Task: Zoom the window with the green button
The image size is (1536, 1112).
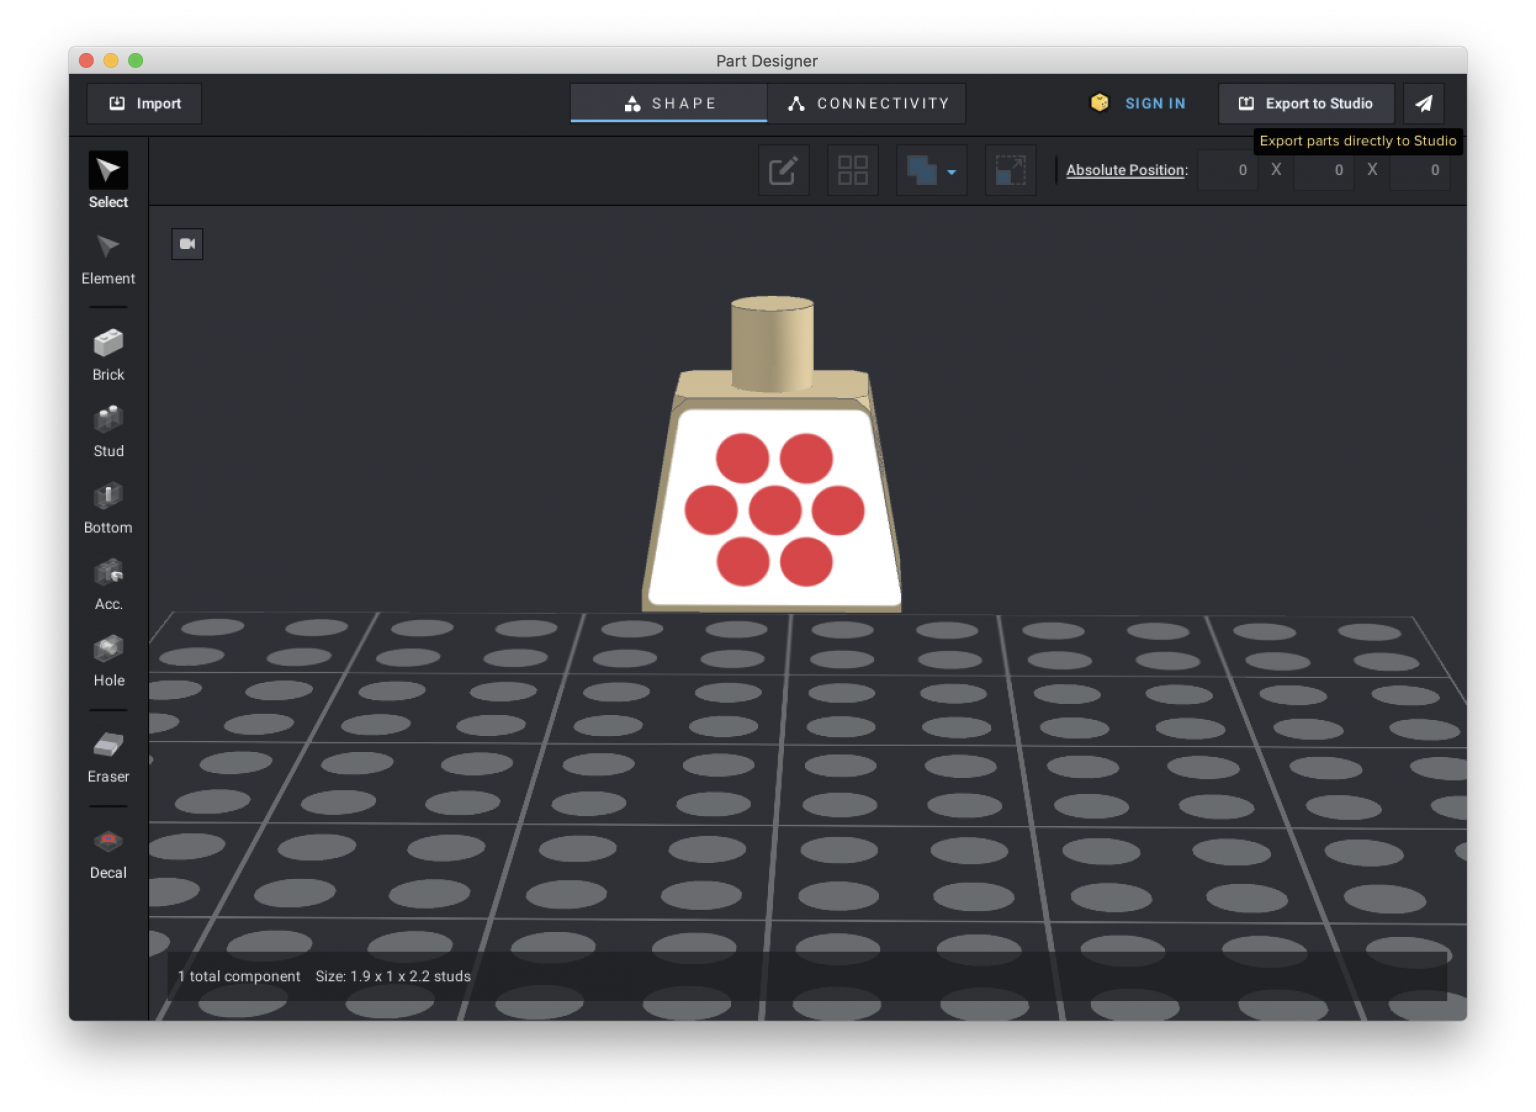Action: [136, 60]
